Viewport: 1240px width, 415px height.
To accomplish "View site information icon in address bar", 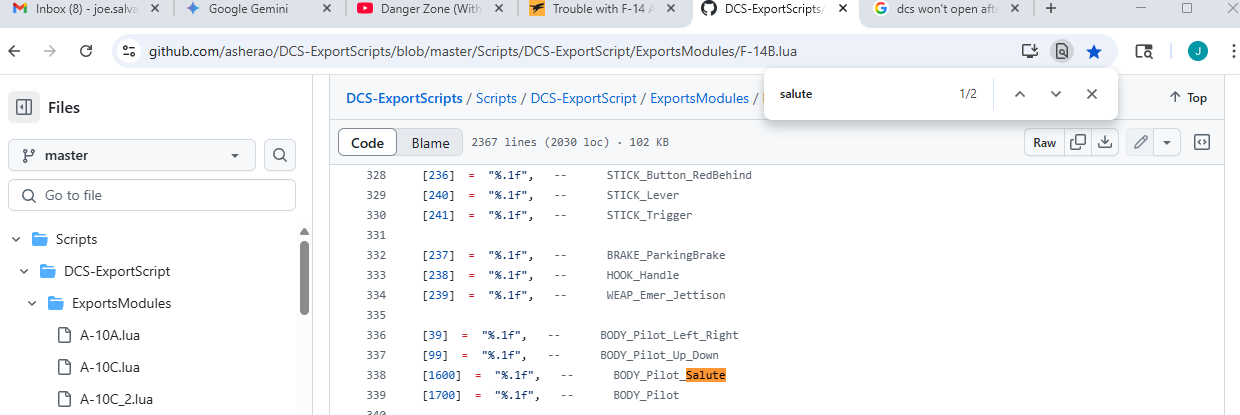I will [x=127, y=50].
